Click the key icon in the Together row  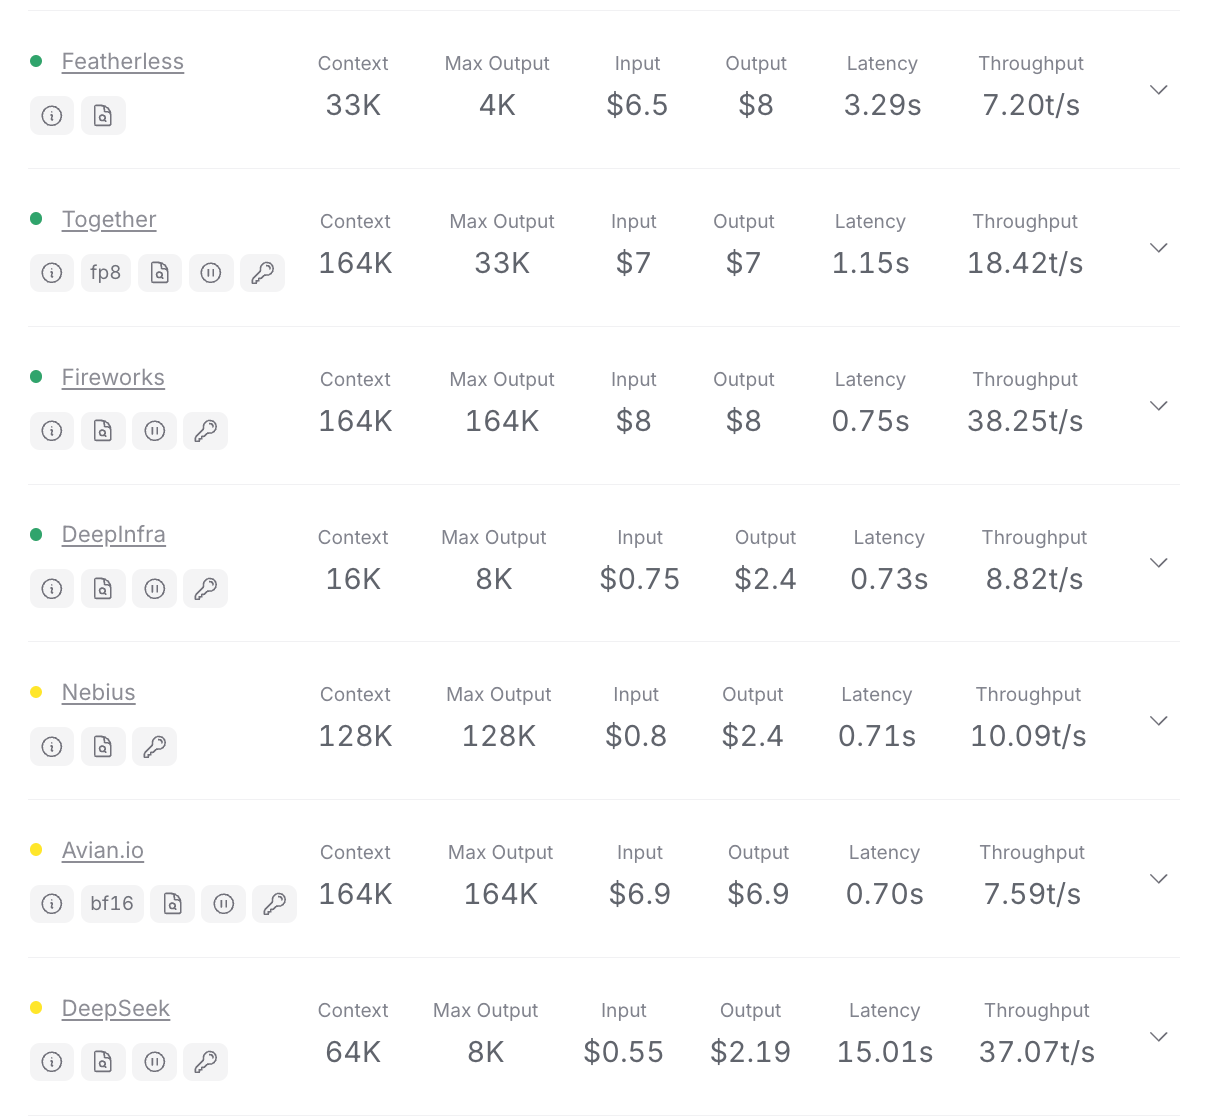(x=262, y=273)
